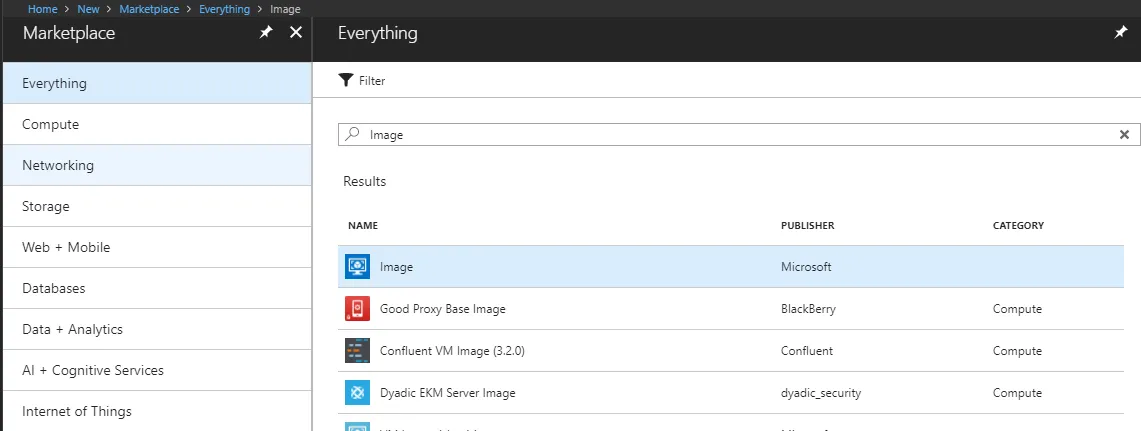Viewport: 1141px width, 431px height.
Task: Close the Marketplace blade
Action: (295, 33)
